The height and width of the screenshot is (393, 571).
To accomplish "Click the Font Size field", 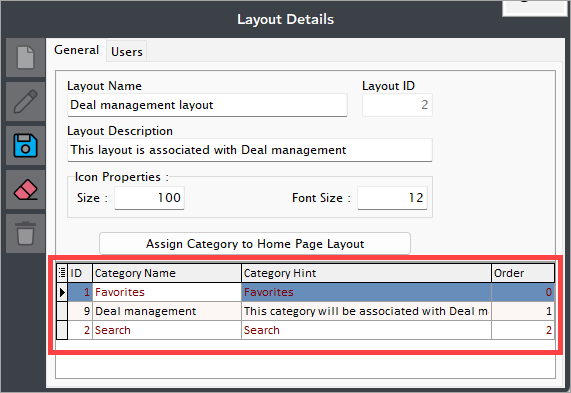I will pos(392,198).
